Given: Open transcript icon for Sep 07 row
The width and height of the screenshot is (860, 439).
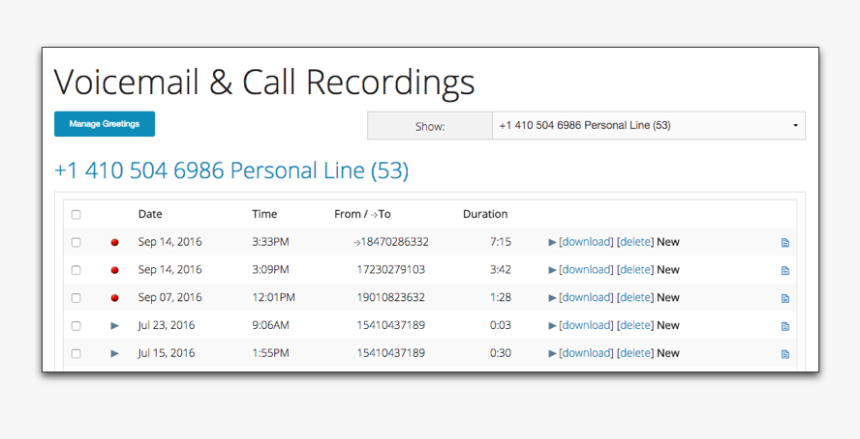Looking at the screenshot, I should click(785, 298).
